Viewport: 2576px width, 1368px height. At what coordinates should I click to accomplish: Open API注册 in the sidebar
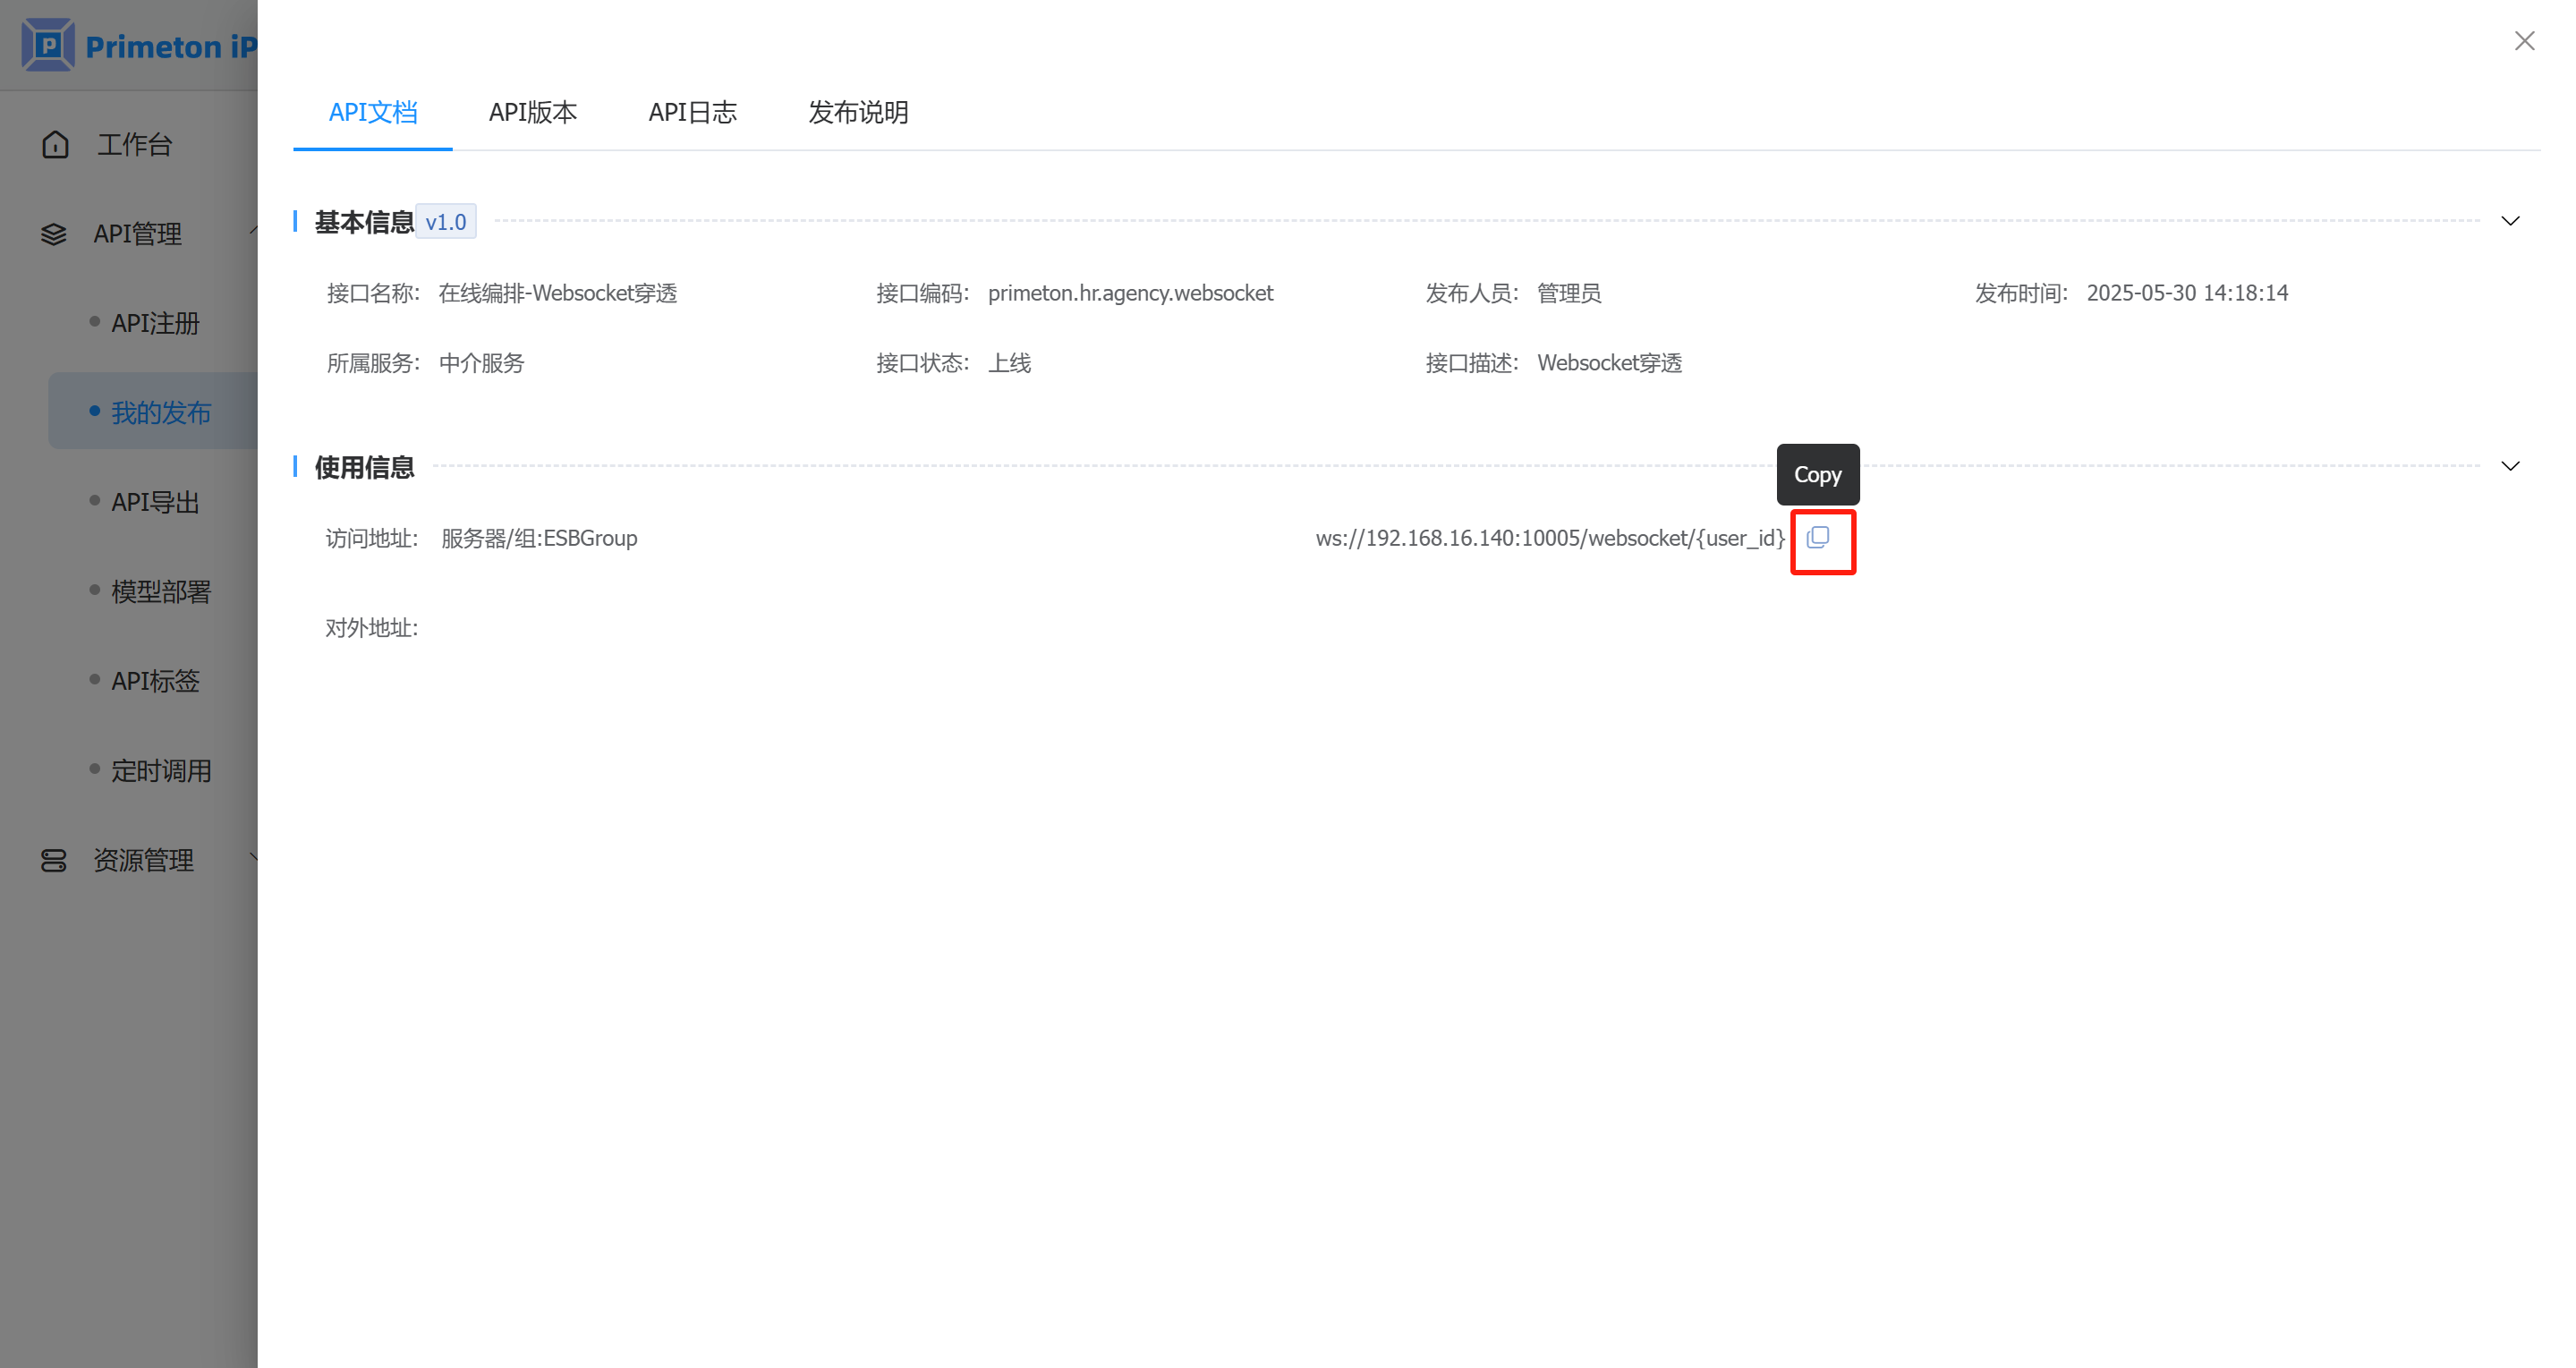[x=155, y=323]
